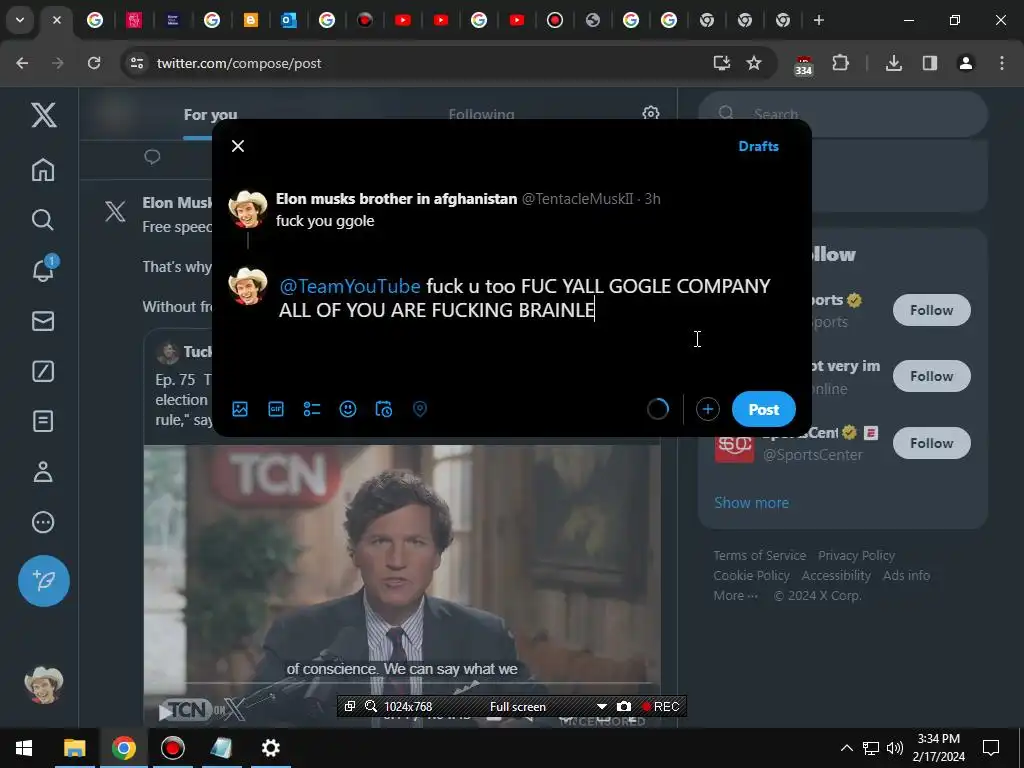Switch to the Following tab
The height and width of the screenshot is (768, 1024).
(x=481, y=115)
